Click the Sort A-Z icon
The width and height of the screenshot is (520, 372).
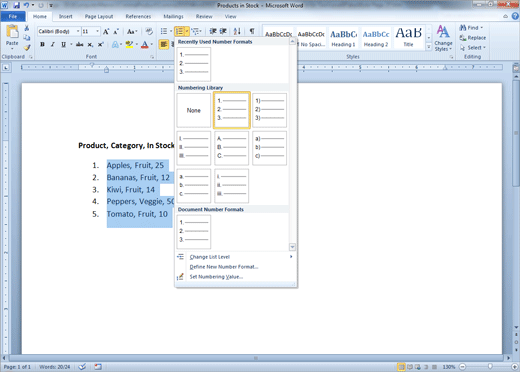click(237, 31)
